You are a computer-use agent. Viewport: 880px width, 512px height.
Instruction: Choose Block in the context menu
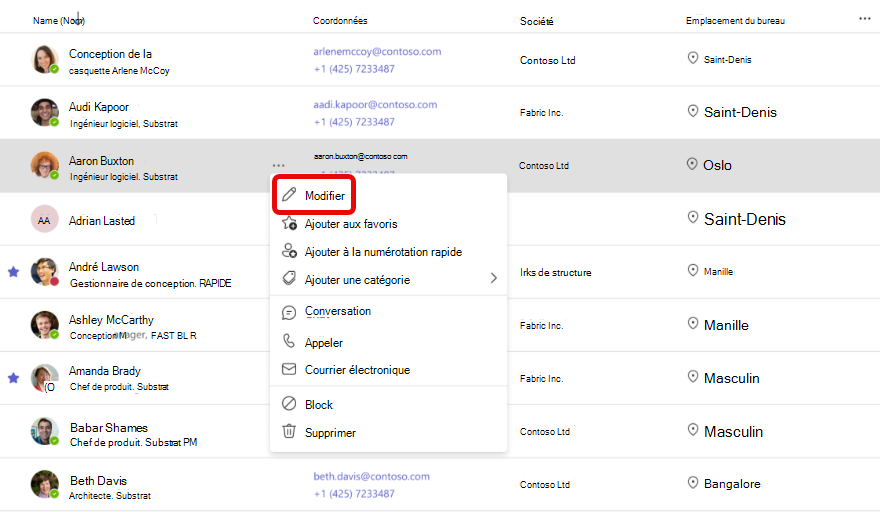[388, 405]
